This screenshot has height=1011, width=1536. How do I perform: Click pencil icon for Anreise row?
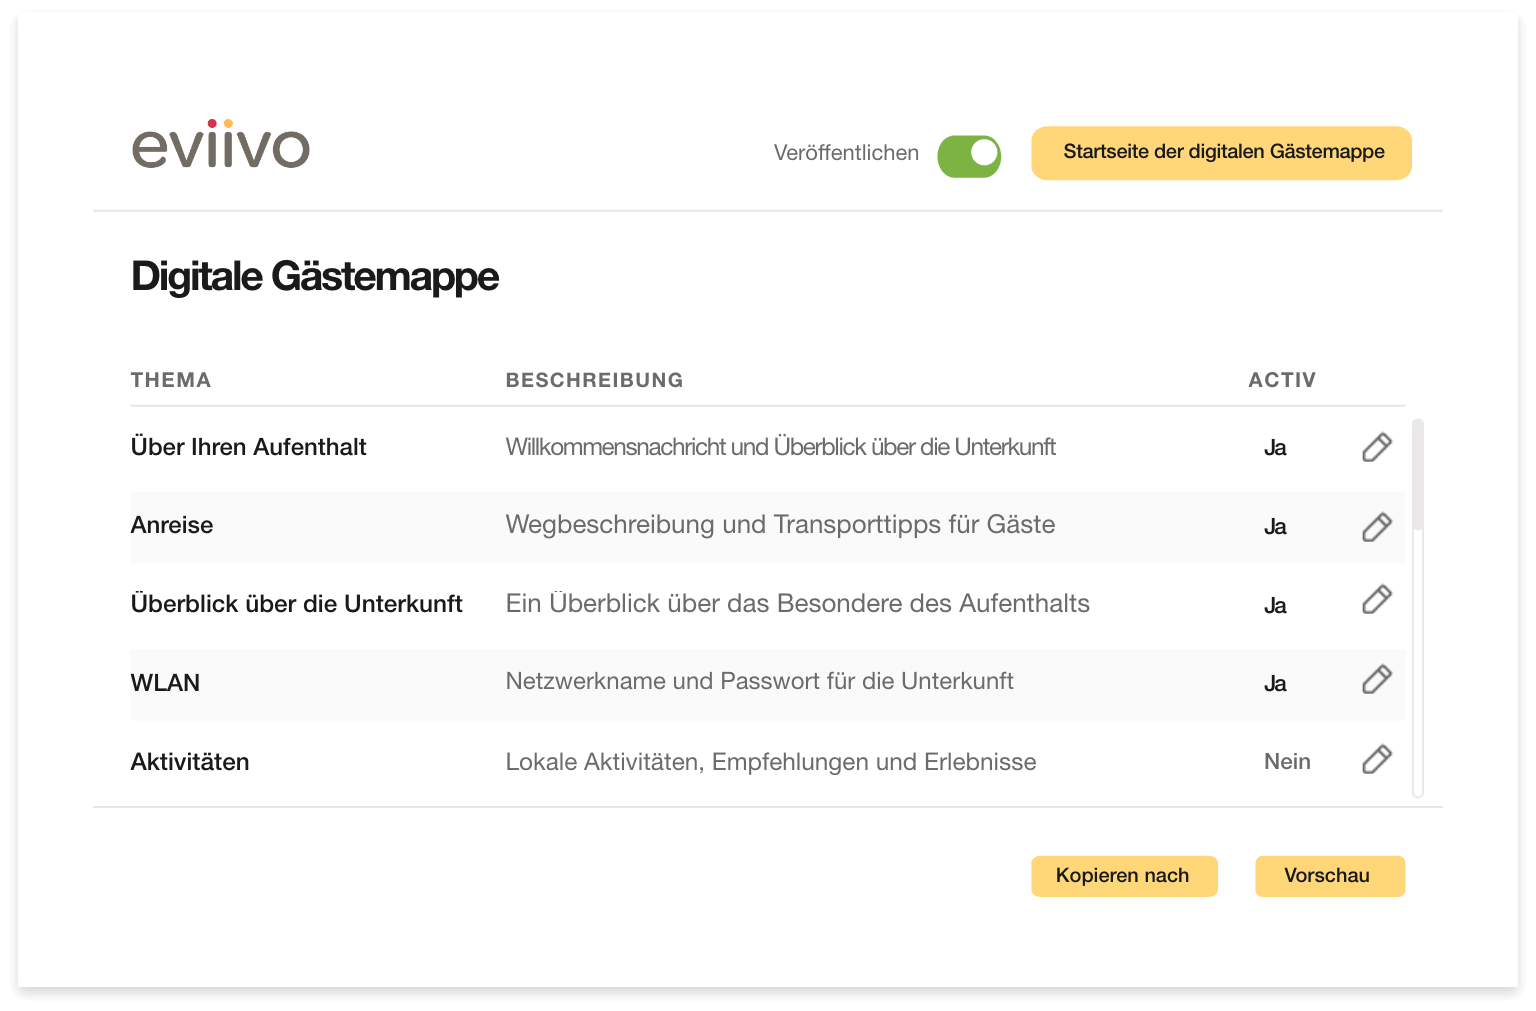(x=1377, y=527)
